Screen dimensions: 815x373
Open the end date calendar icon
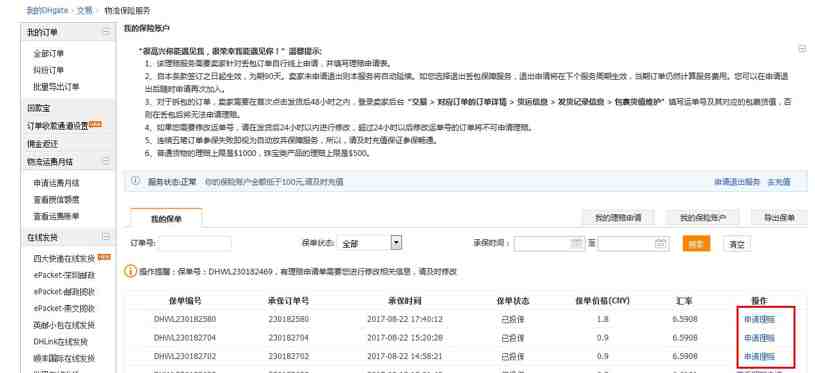661,243
